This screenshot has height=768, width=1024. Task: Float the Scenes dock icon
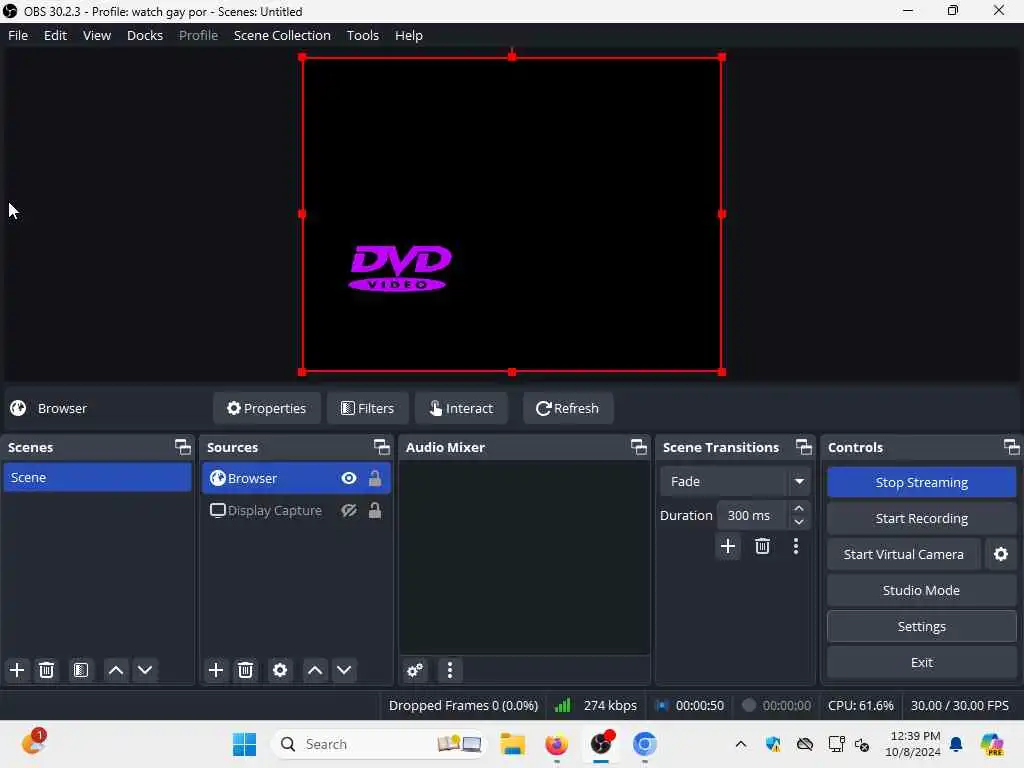click(183, 447)
